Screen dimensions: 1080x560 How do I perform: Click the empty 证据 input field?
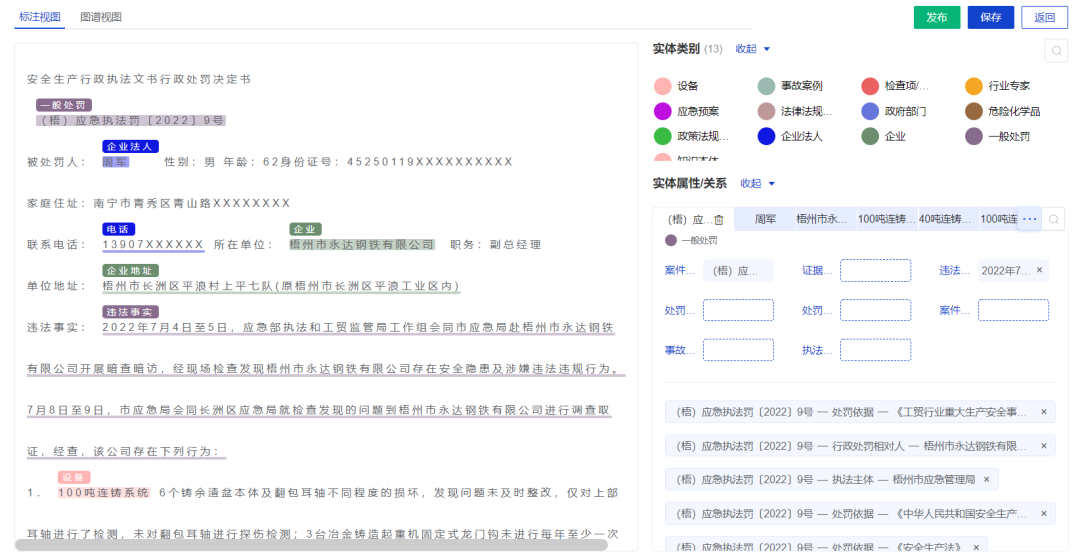(x=875, y=270)
